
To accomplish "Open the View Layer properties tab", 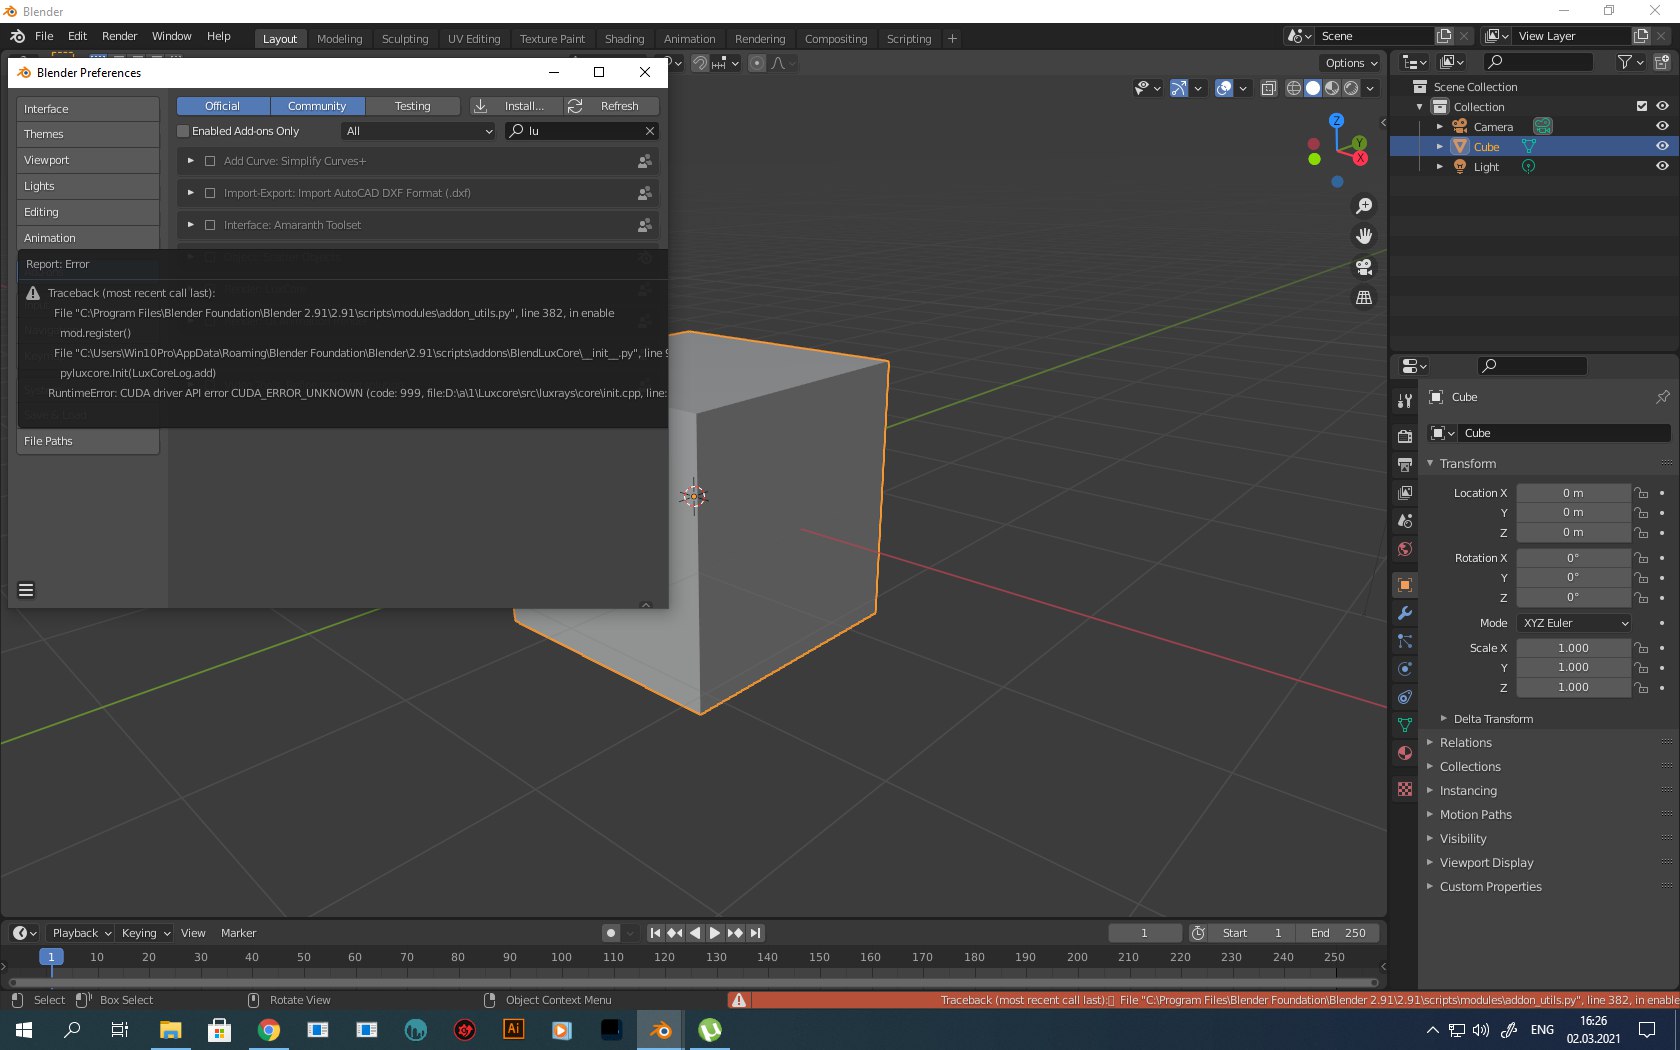I will click(1405, 493).
